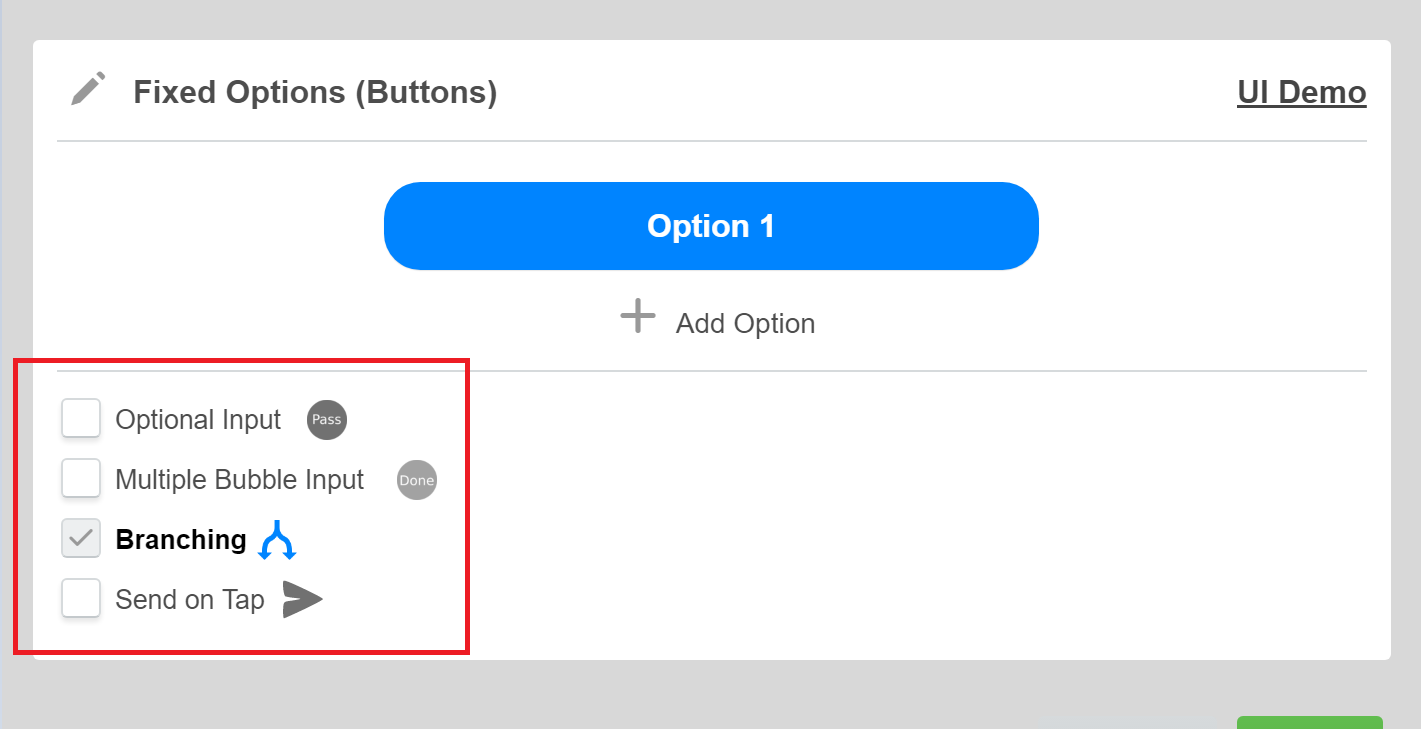Select the blue Option 1 button

pos(711,226)
